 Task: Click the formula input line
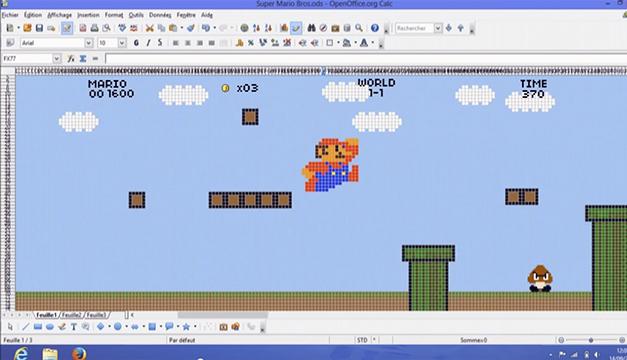click(365, 59)
